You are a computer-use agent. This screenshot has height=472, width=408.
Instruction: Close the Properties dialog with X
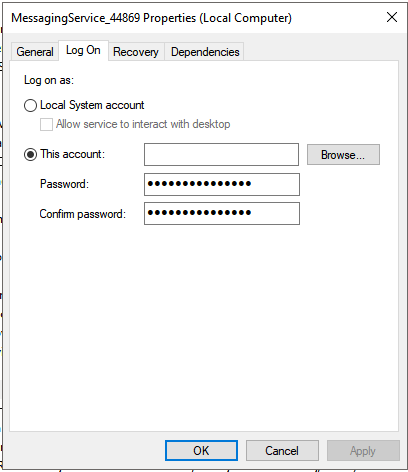coord(392,17)
